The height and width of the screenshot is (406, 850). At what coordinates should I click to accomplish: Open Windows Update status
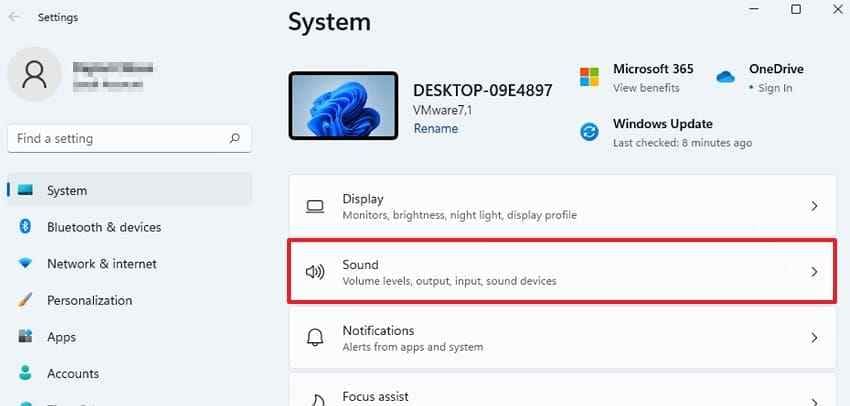[x=665, y=133]
